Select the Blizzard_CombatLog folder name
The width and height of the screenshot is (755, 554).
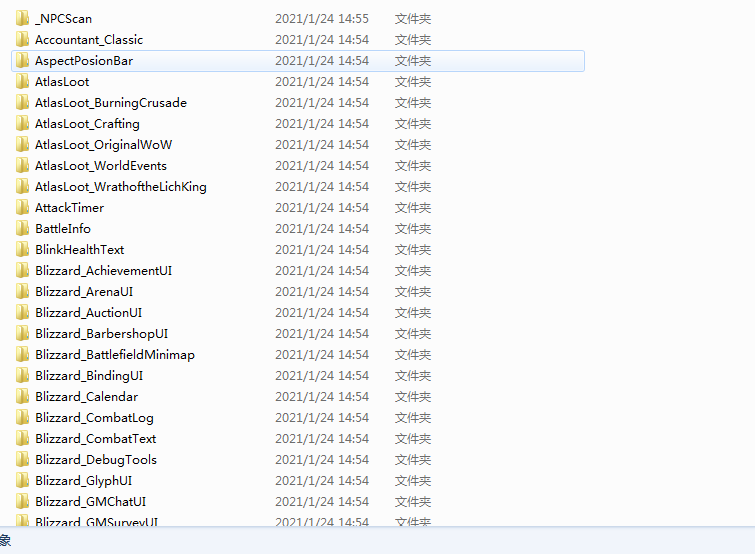tap(94, 418)
